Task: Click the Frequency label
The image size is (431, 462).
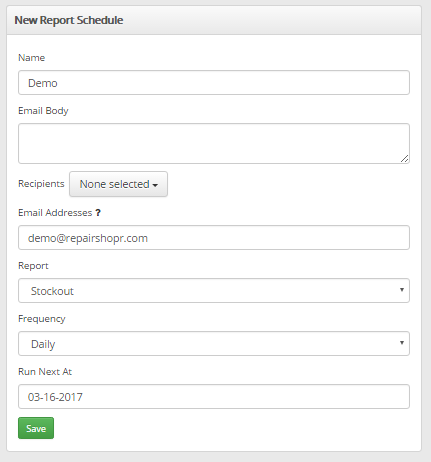Action: (42, 319)
